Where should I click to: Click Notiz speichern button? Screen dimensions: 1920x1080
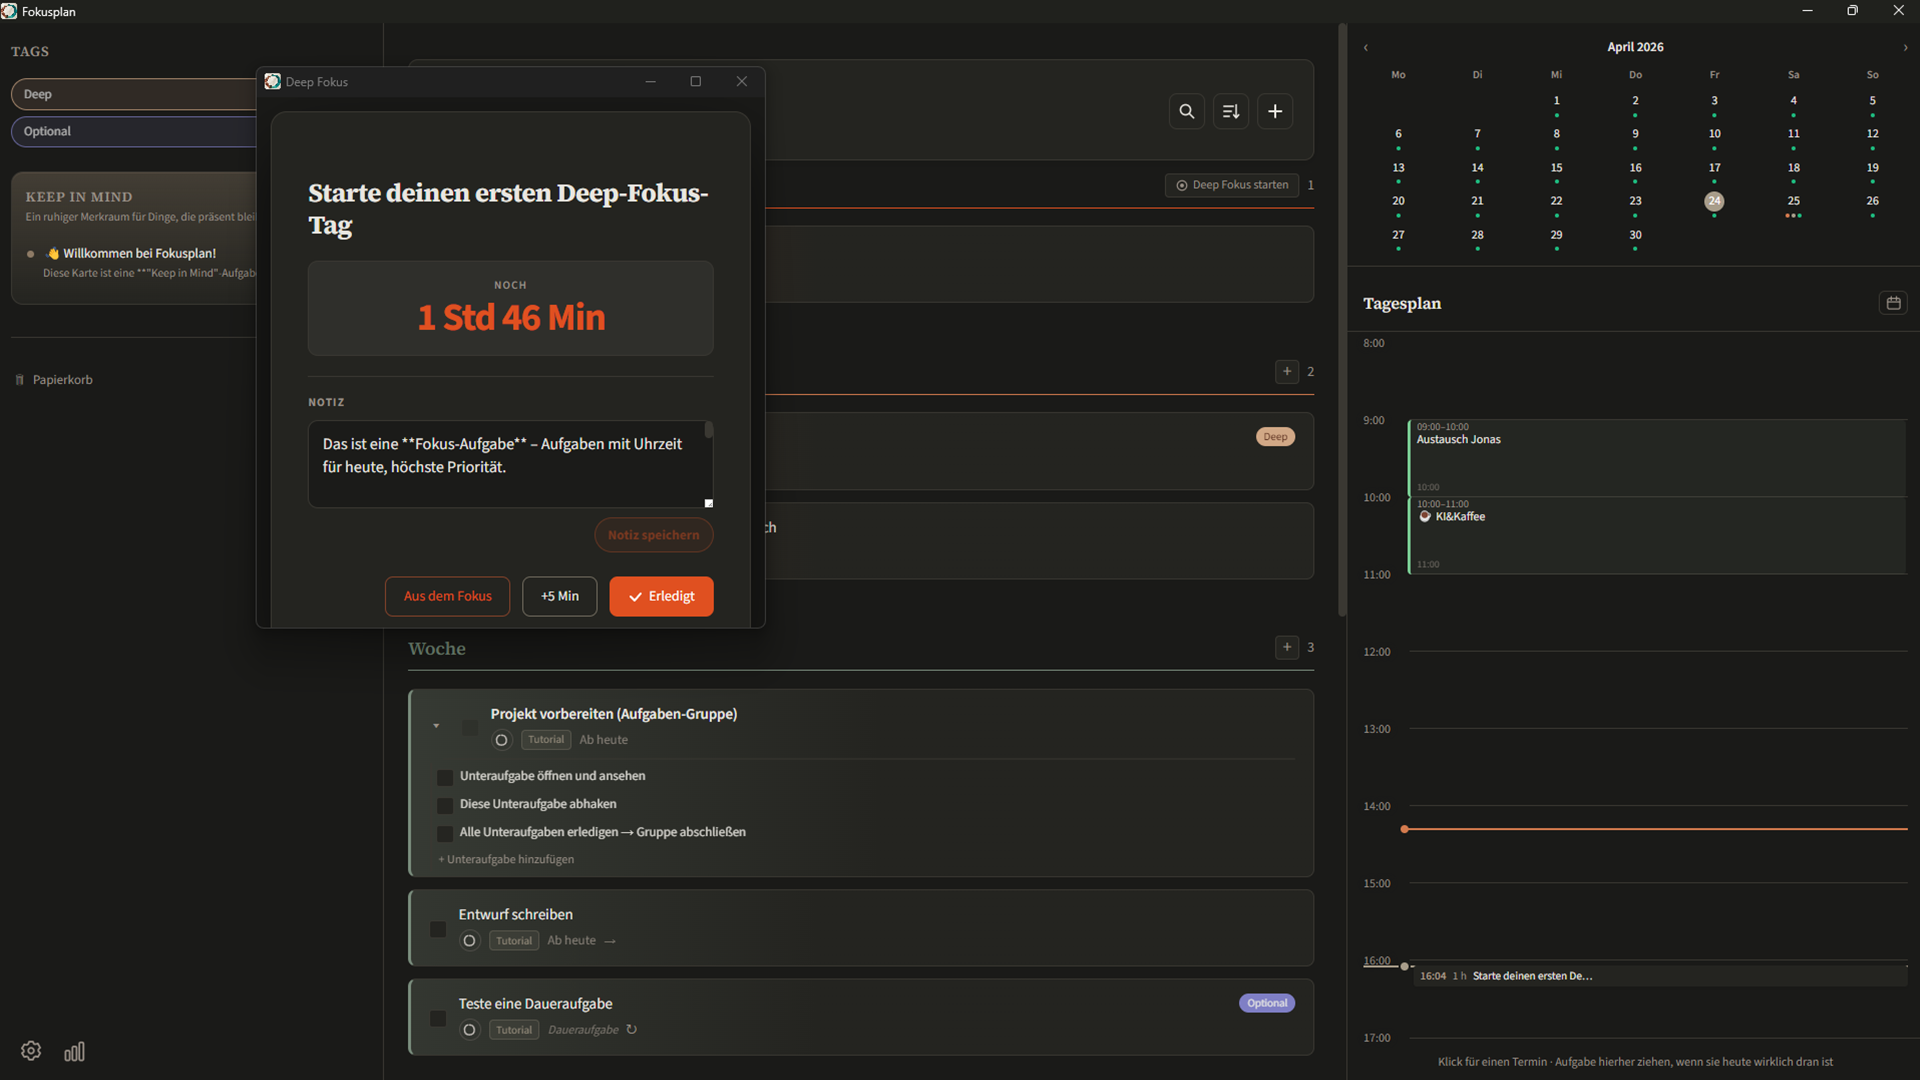coord(654,535)
